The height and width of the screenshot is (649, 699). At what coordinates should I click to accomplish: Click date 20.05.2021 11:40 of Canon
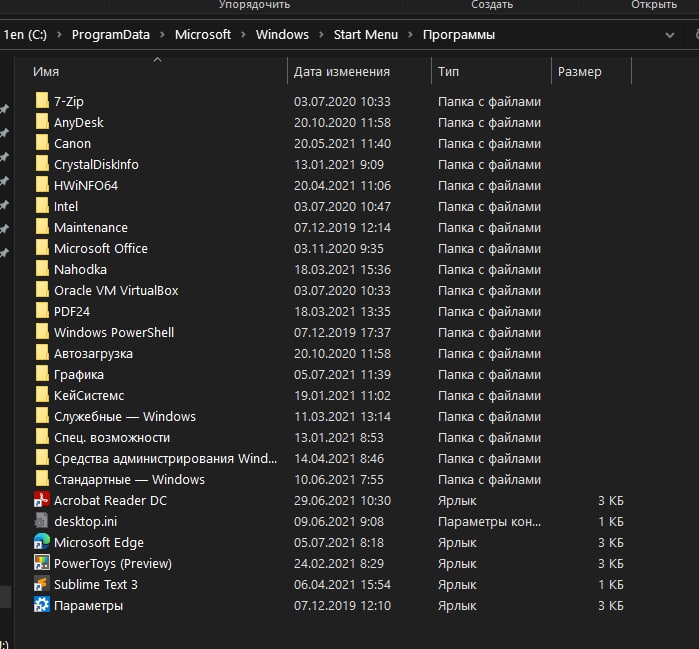pyautogui.click(x=342, y=143)
